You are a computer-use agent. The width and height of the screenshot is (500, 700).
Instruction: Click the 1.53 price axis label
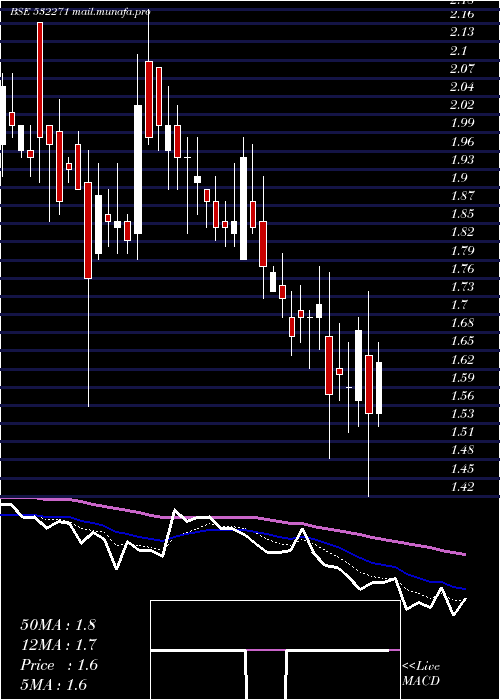coord(462,414)
